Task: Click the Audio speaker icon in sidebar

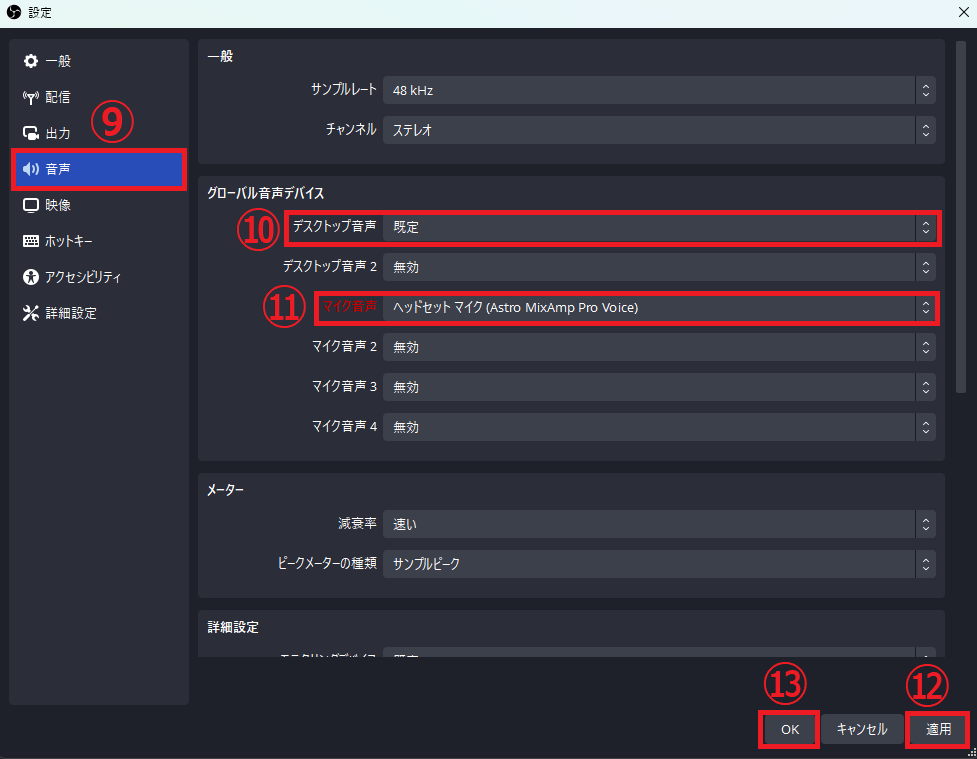Action: coord(31,169)
